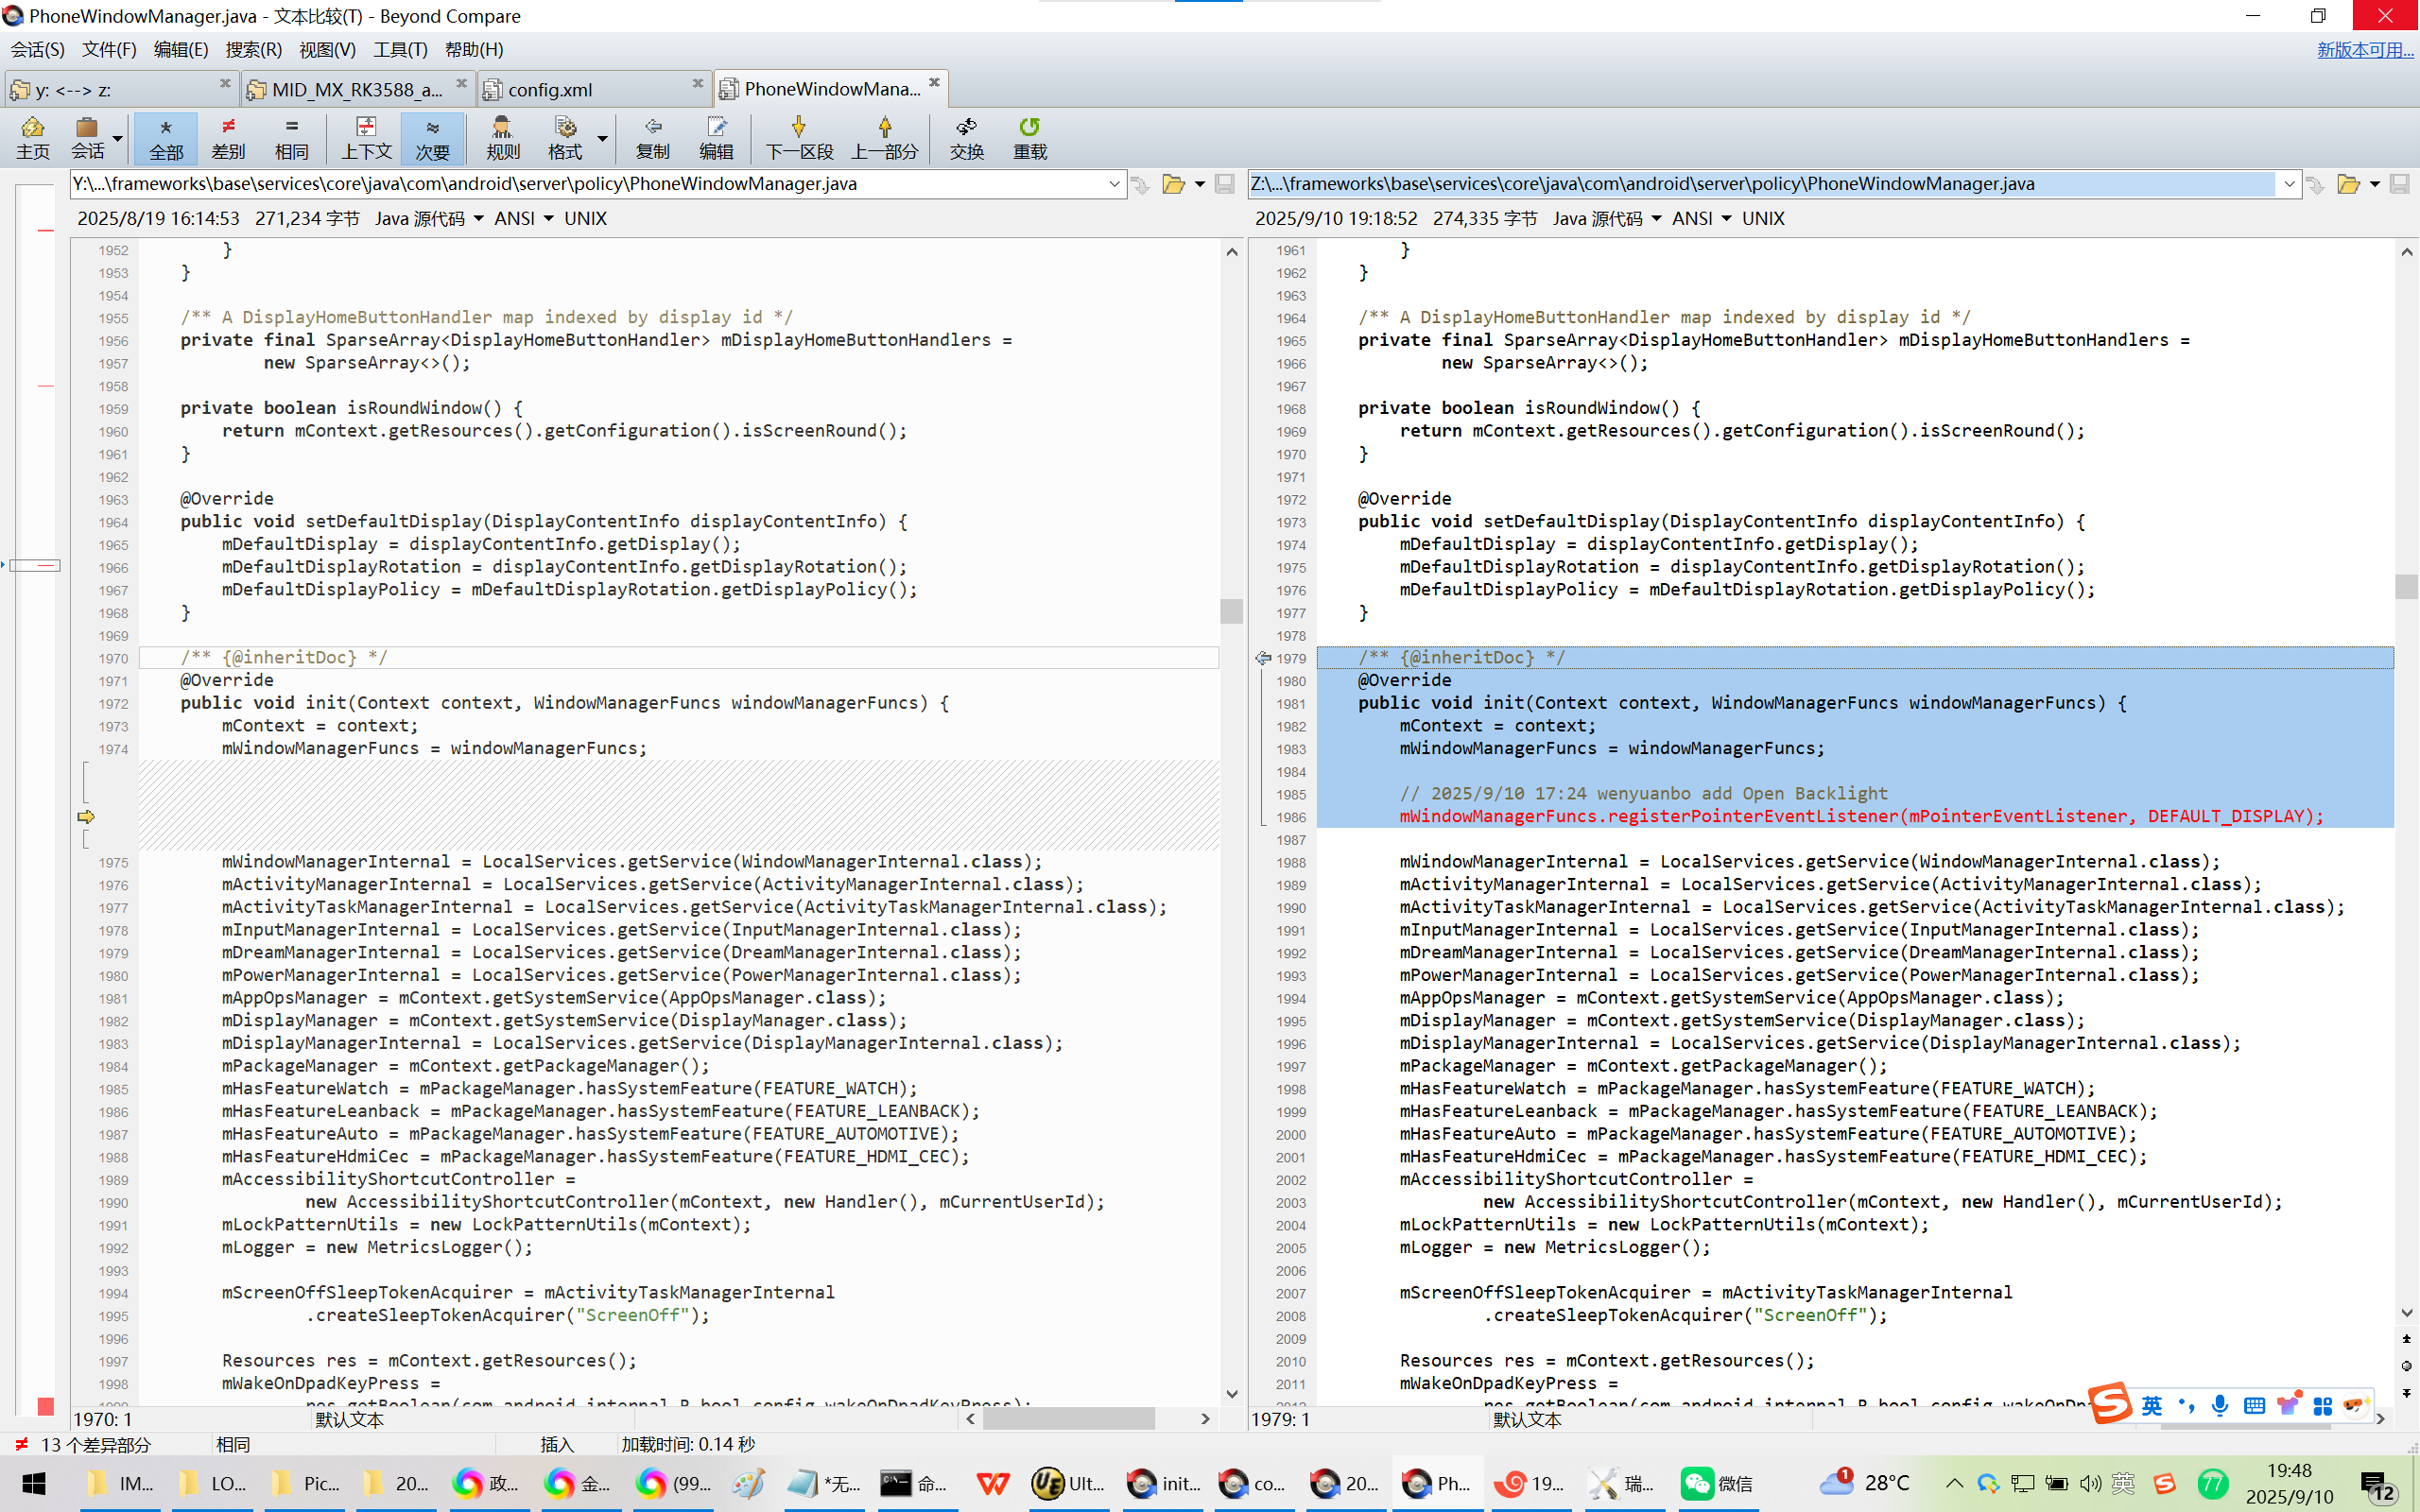The width and height of the screenshot is (2420, 1512).
Task: Click the 编辑 edit toolbar icon
Action: point(716,138)
